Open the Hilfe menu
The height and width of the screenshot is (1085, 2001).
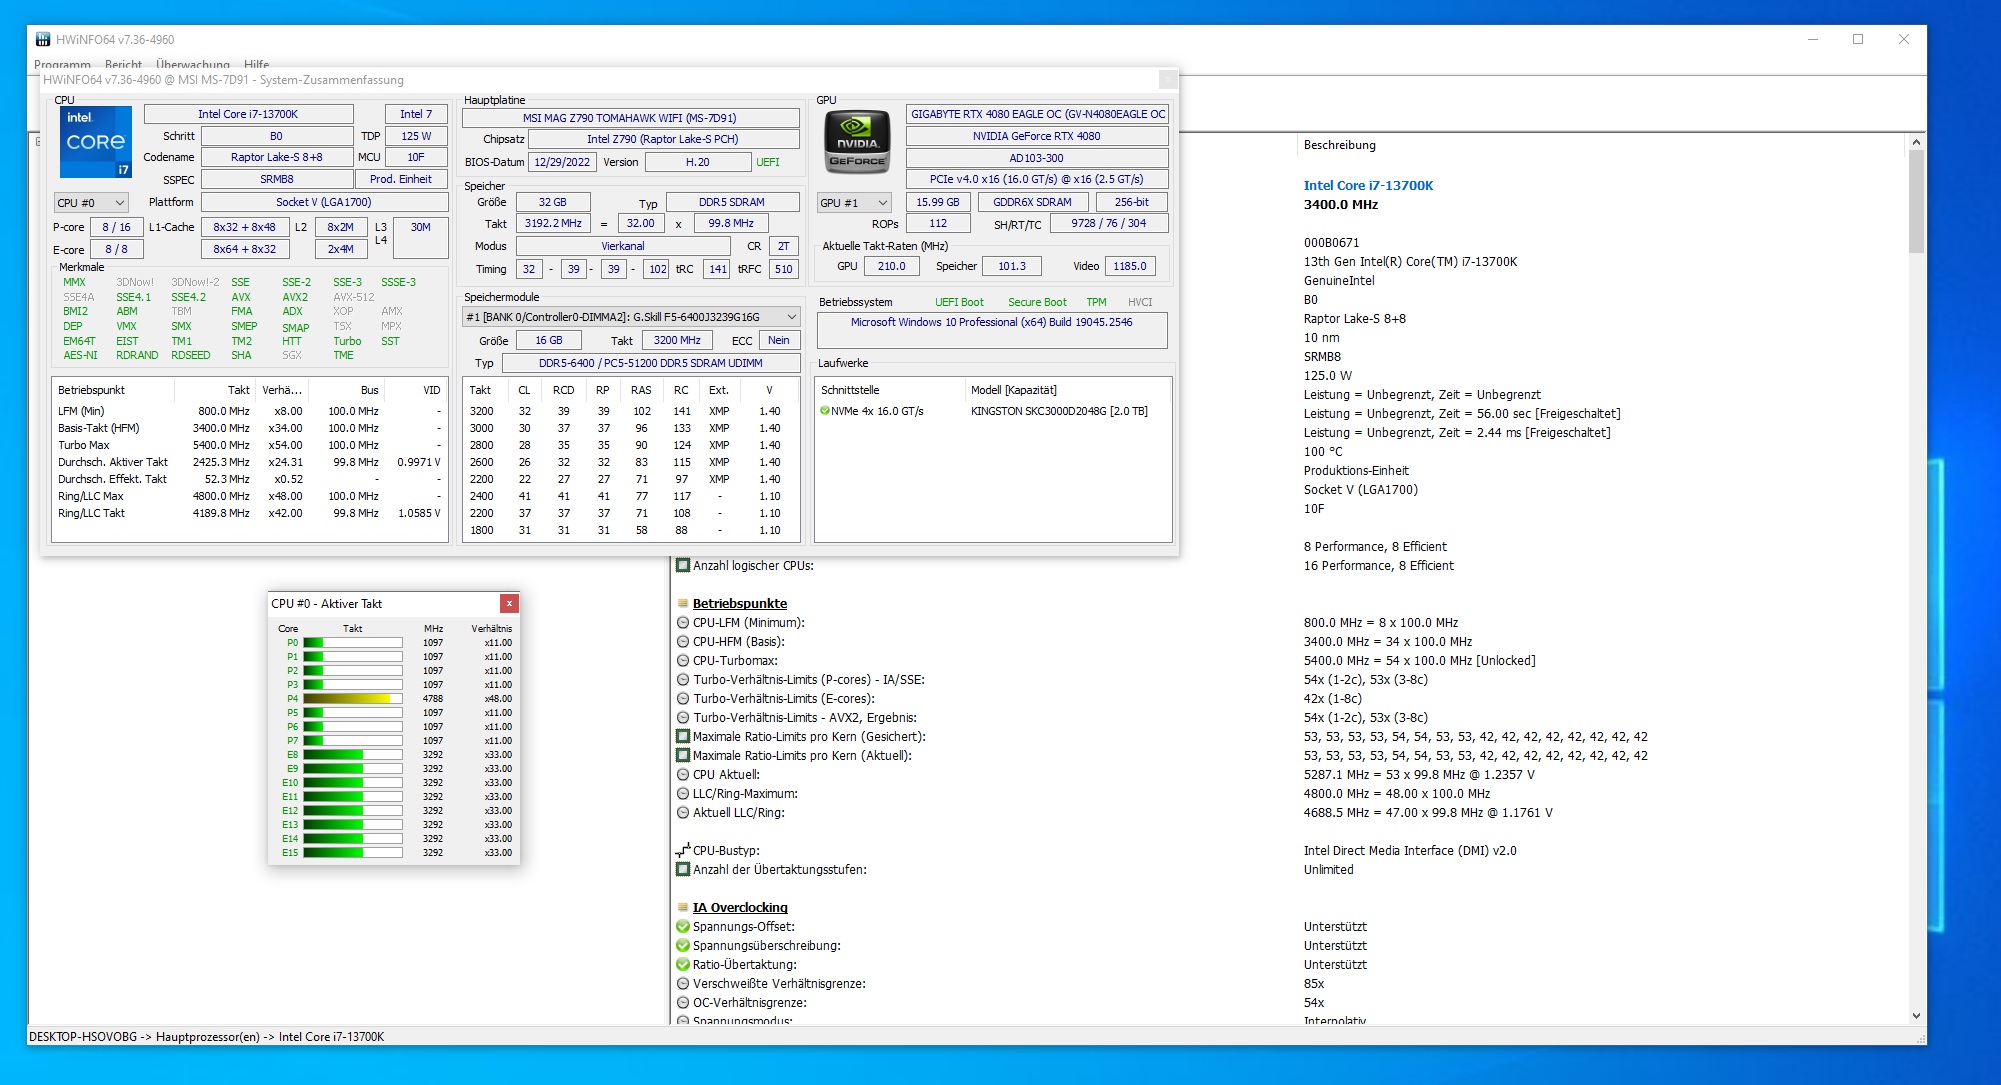[x=256, y=65]
